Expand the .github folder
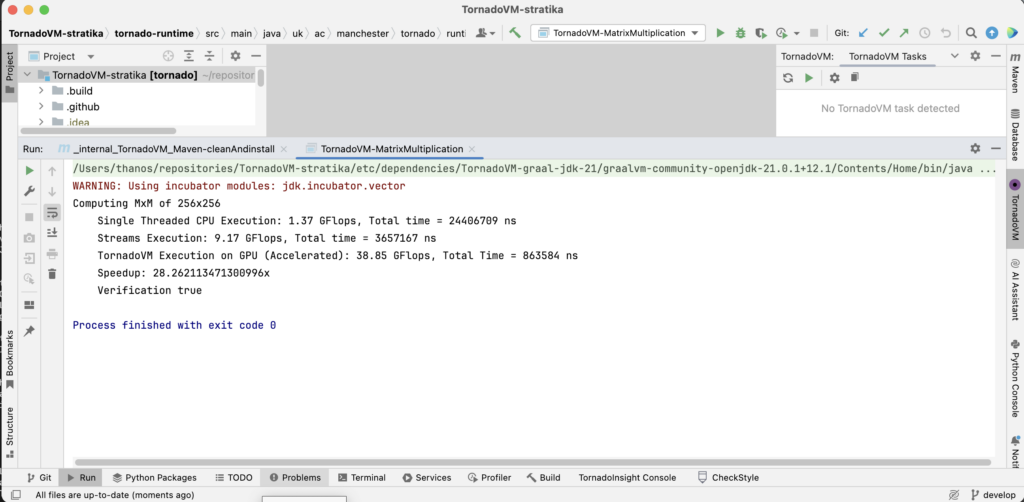Viewport: 1024px width, 502px height. pos(41,106)
